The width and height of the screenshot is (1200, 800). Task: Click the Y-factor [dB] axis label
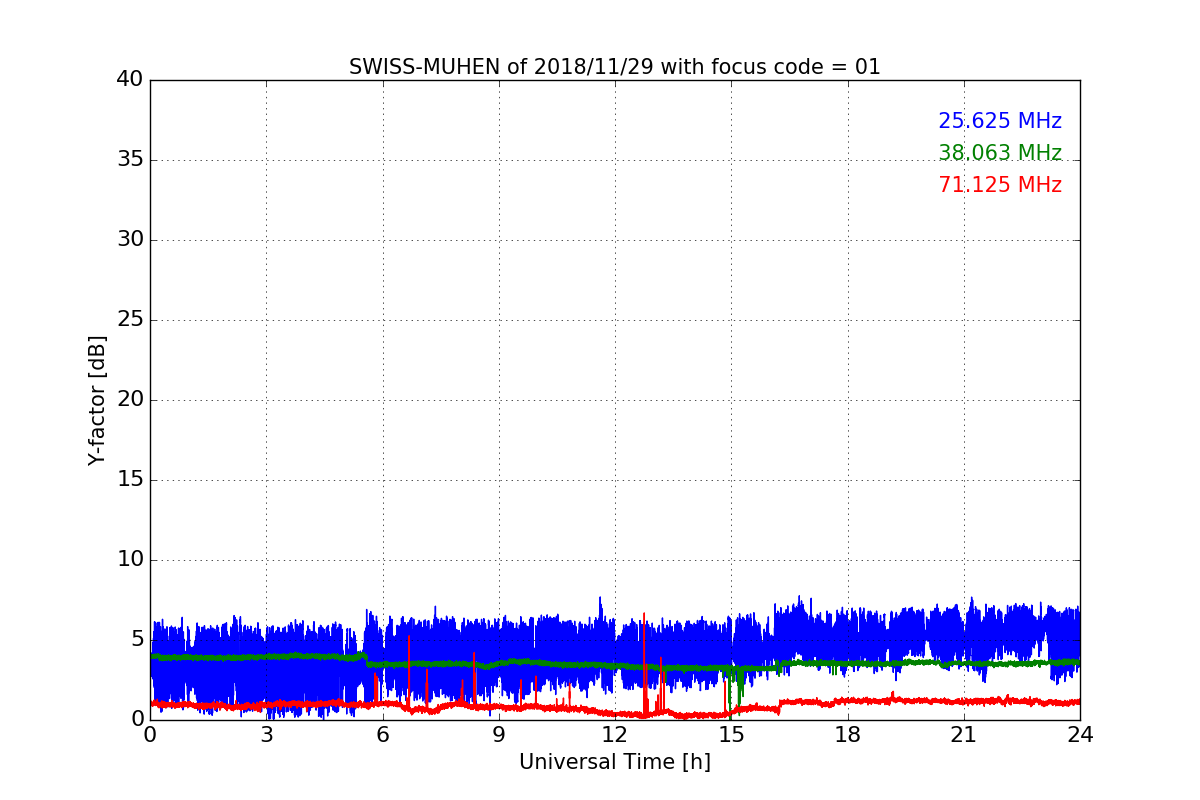pos(97,400)
